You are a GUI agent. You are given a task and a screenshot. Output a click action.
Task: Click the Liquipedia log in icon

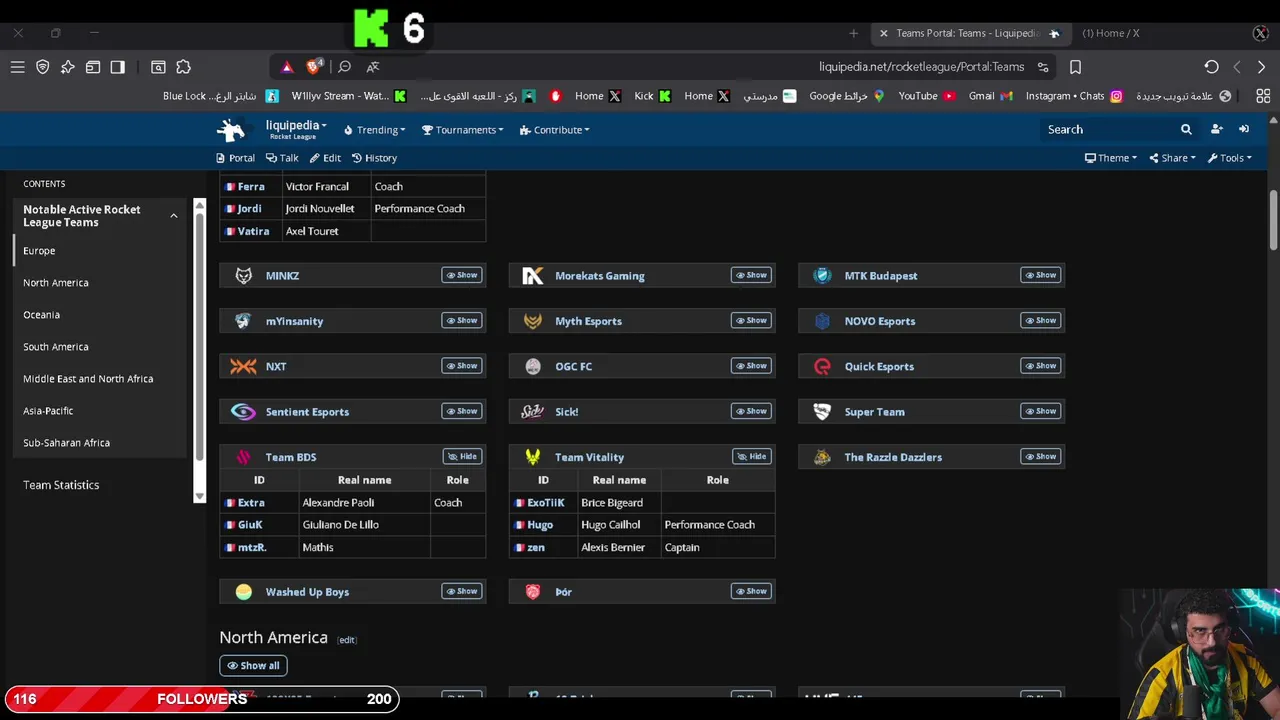click(1244, 129)
